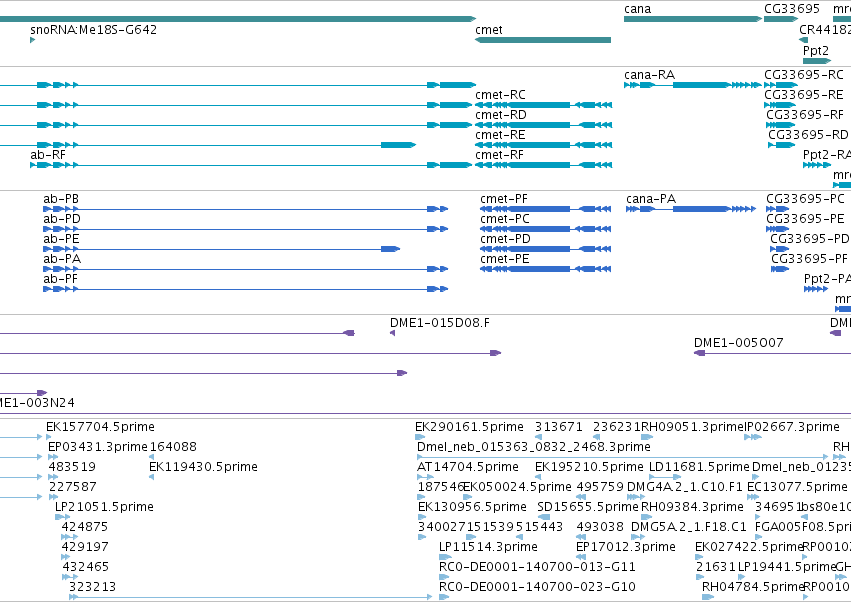Open the CG33695-RC transcript label
The height and width of the screenshot is (602, 851).
(x=804, y=74)
